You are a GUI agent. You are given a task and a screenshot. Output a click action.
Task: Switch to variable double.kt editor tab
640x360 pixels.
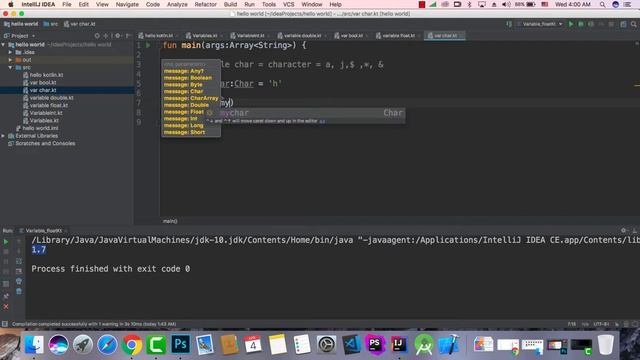[302, 36]
